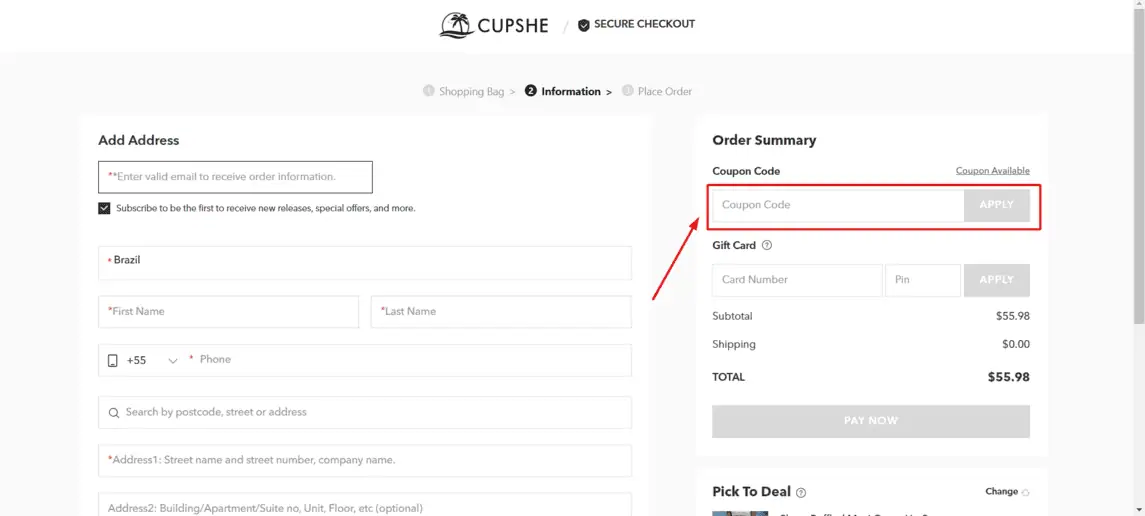Click the Gift Card help question icon

[x=767, y=245]
